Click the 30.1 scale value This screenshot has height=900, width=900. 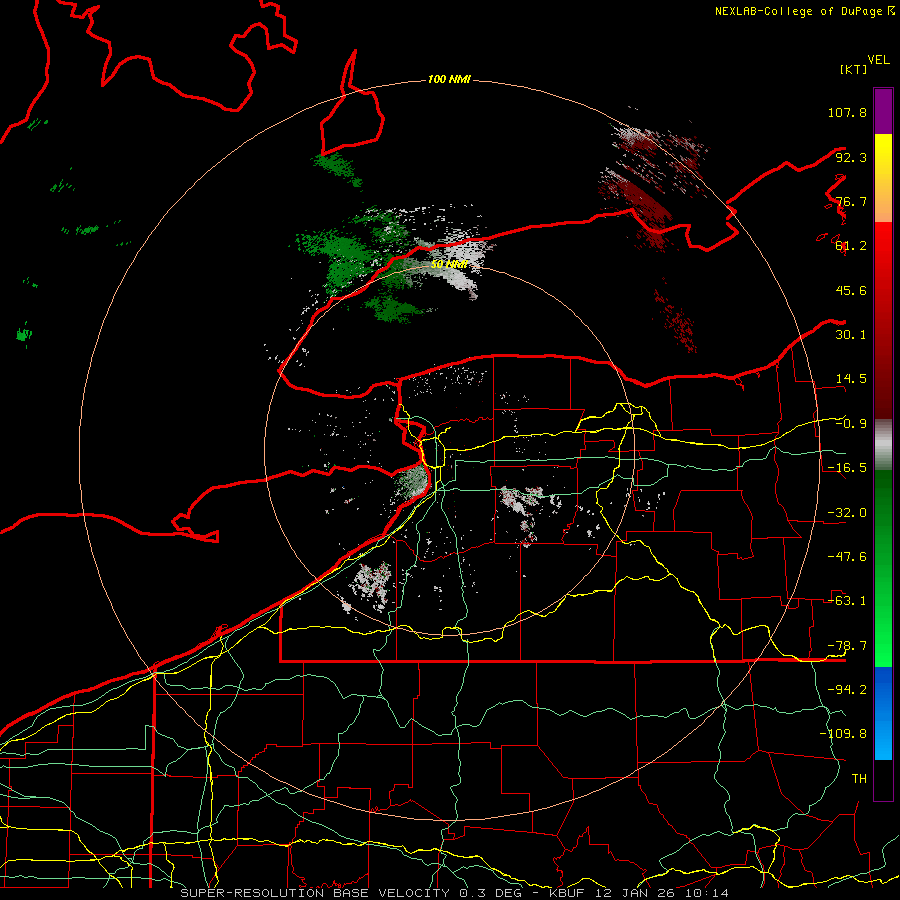[851, 335]
